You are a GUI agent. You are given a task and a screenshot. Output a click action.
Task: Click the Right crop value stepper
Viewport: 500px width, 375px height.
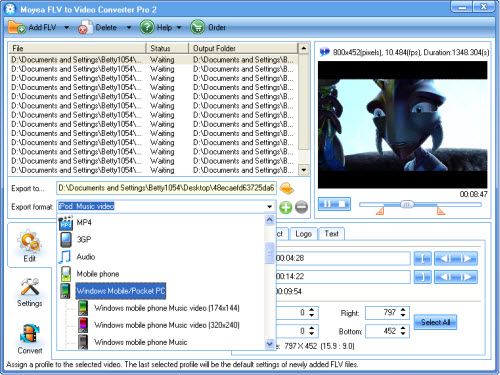[403, 313]
